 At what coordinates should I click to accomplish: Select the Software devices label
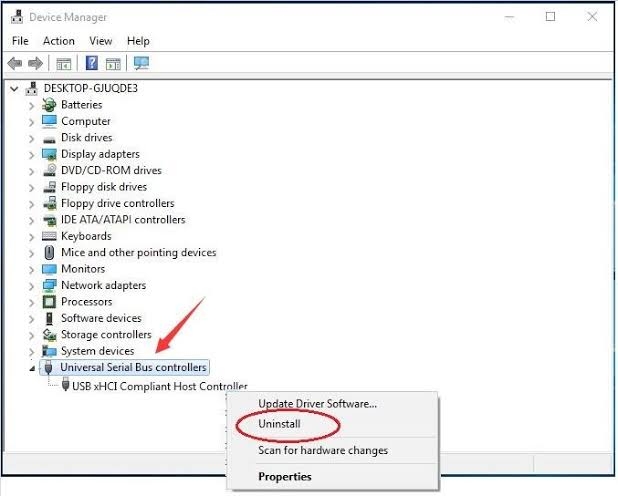(x=101, y=319)
